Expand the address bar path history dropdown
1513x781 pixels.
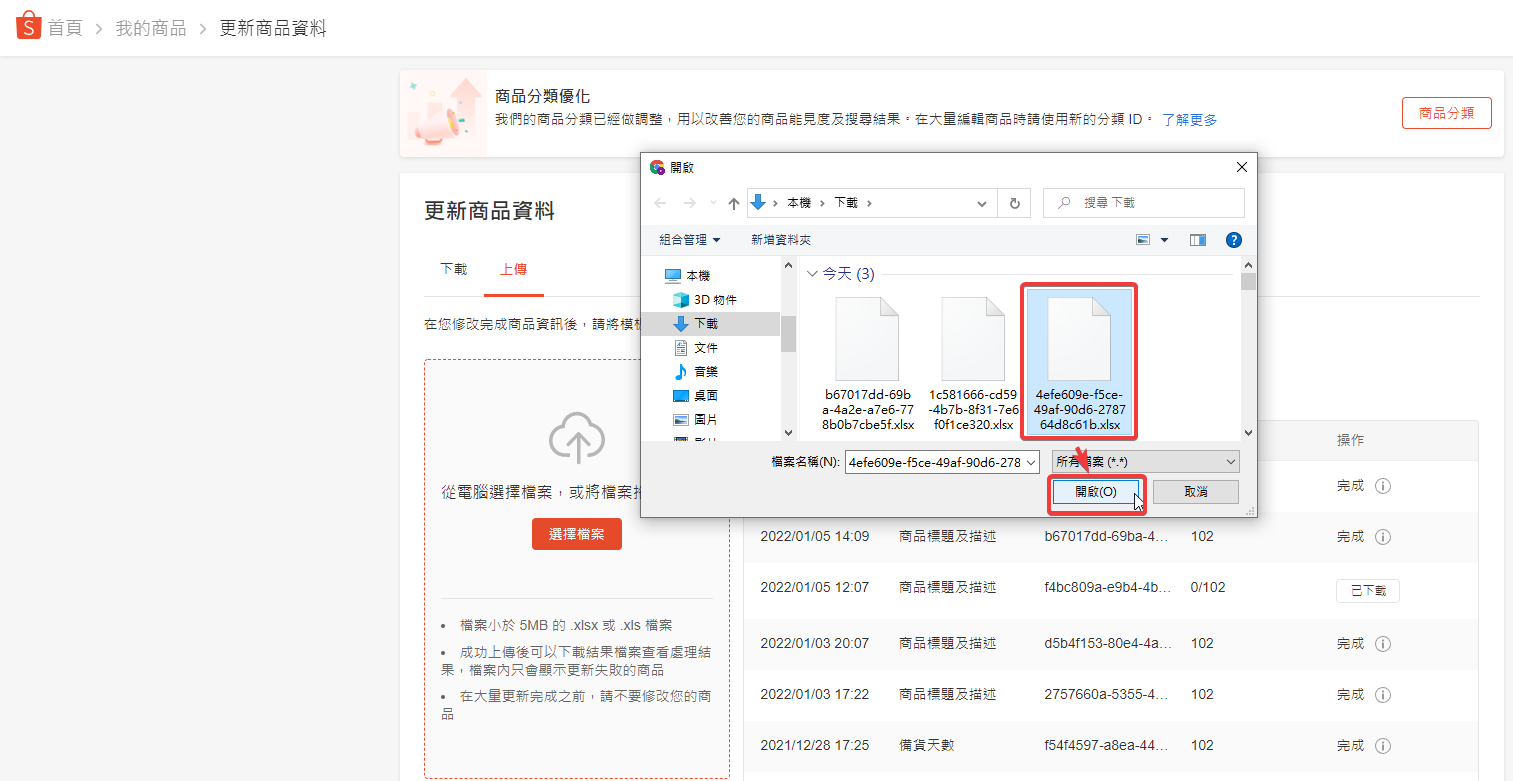pyautogui.click(x=982, y=203)
